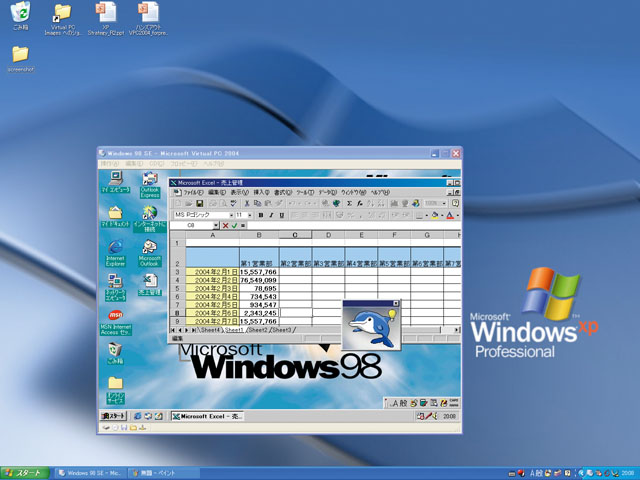
Task: Select cell with date 2004年2月1日
Action: click(213, 272)
